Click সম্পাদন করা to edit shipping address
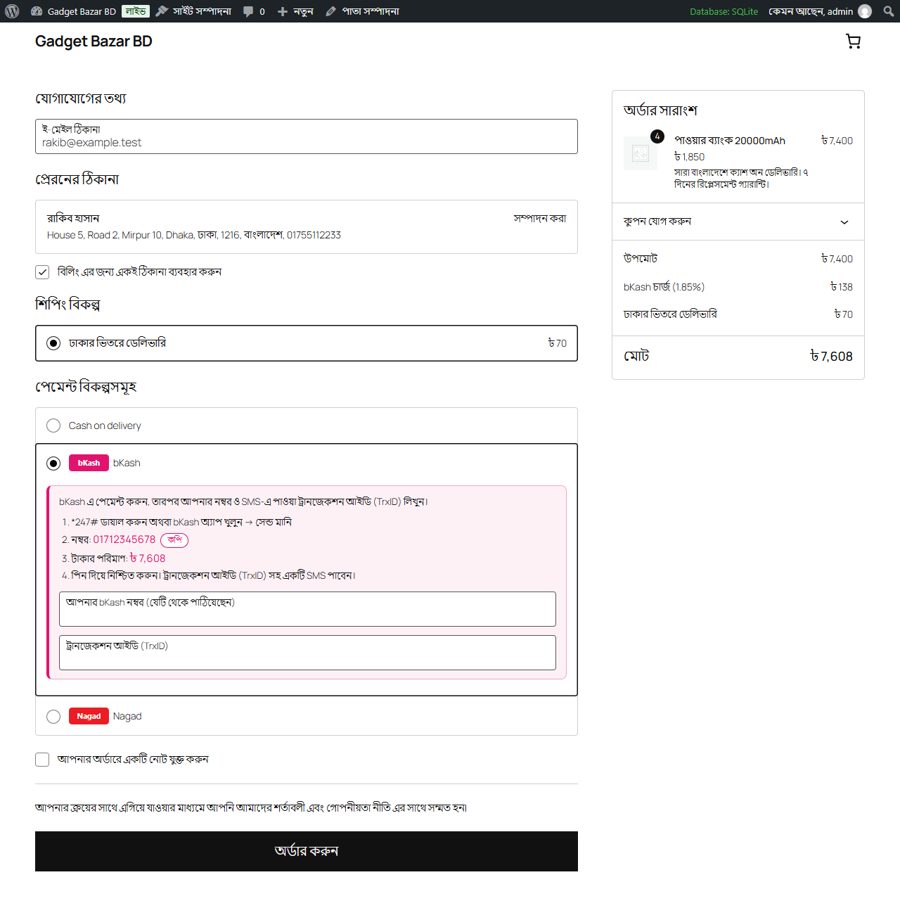This screenshot has width=900, height=908. [540, 218]
